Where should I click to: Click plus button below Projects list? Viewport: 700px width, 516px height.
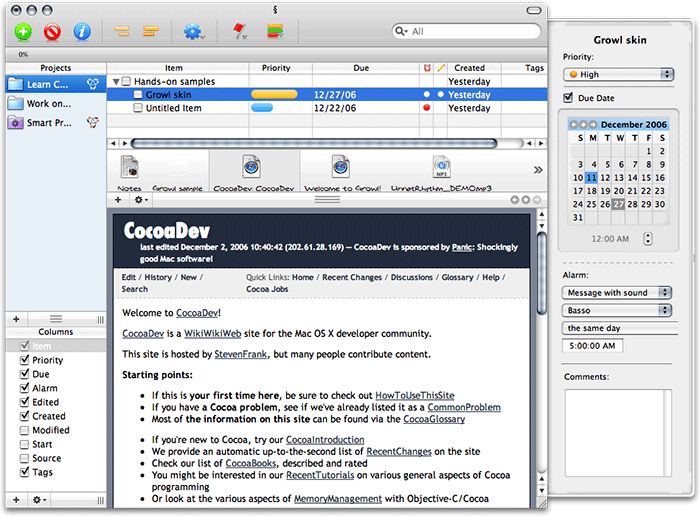click(16, 319)
